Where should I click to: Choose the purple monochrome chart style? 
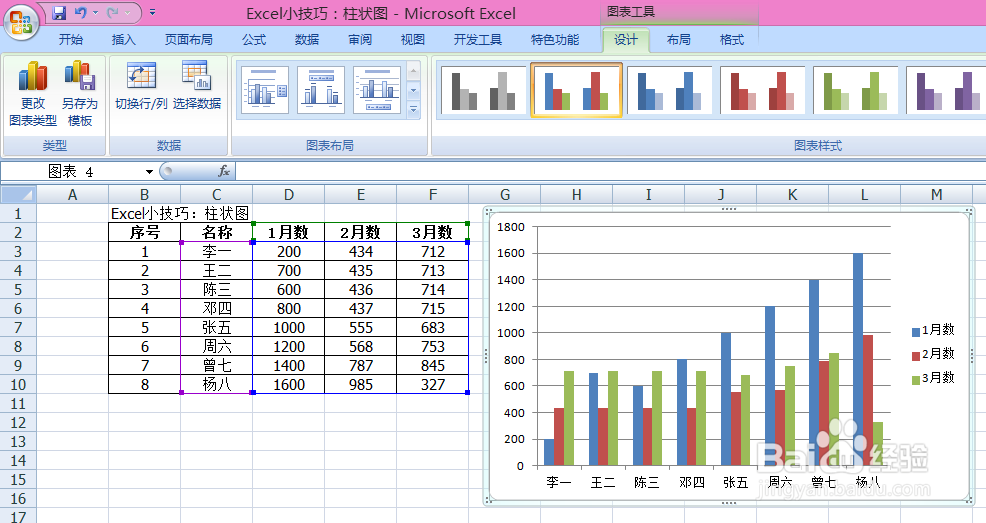click(946, 90)
